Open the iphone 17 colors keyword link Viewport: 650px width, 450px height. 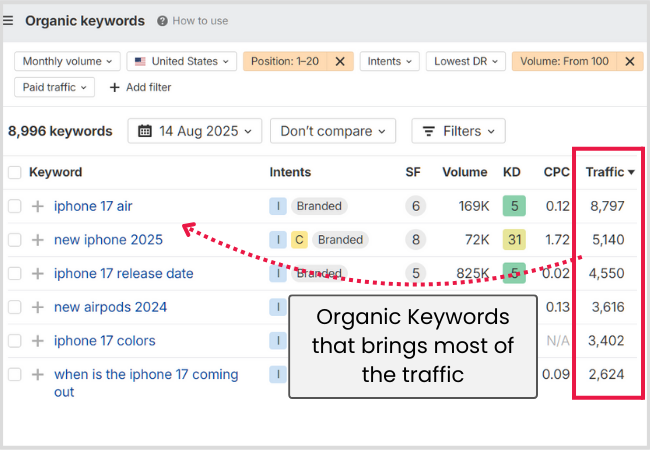pos(104,341)
